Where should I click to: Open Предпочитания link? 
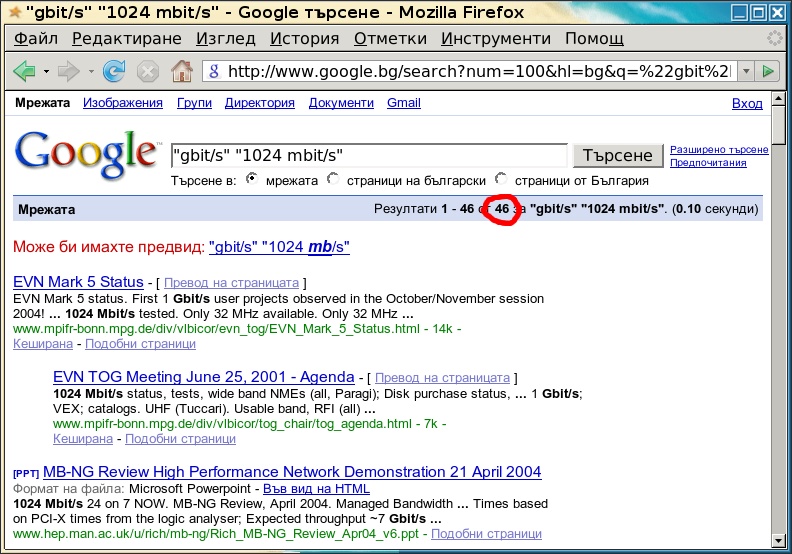(708, 163)
